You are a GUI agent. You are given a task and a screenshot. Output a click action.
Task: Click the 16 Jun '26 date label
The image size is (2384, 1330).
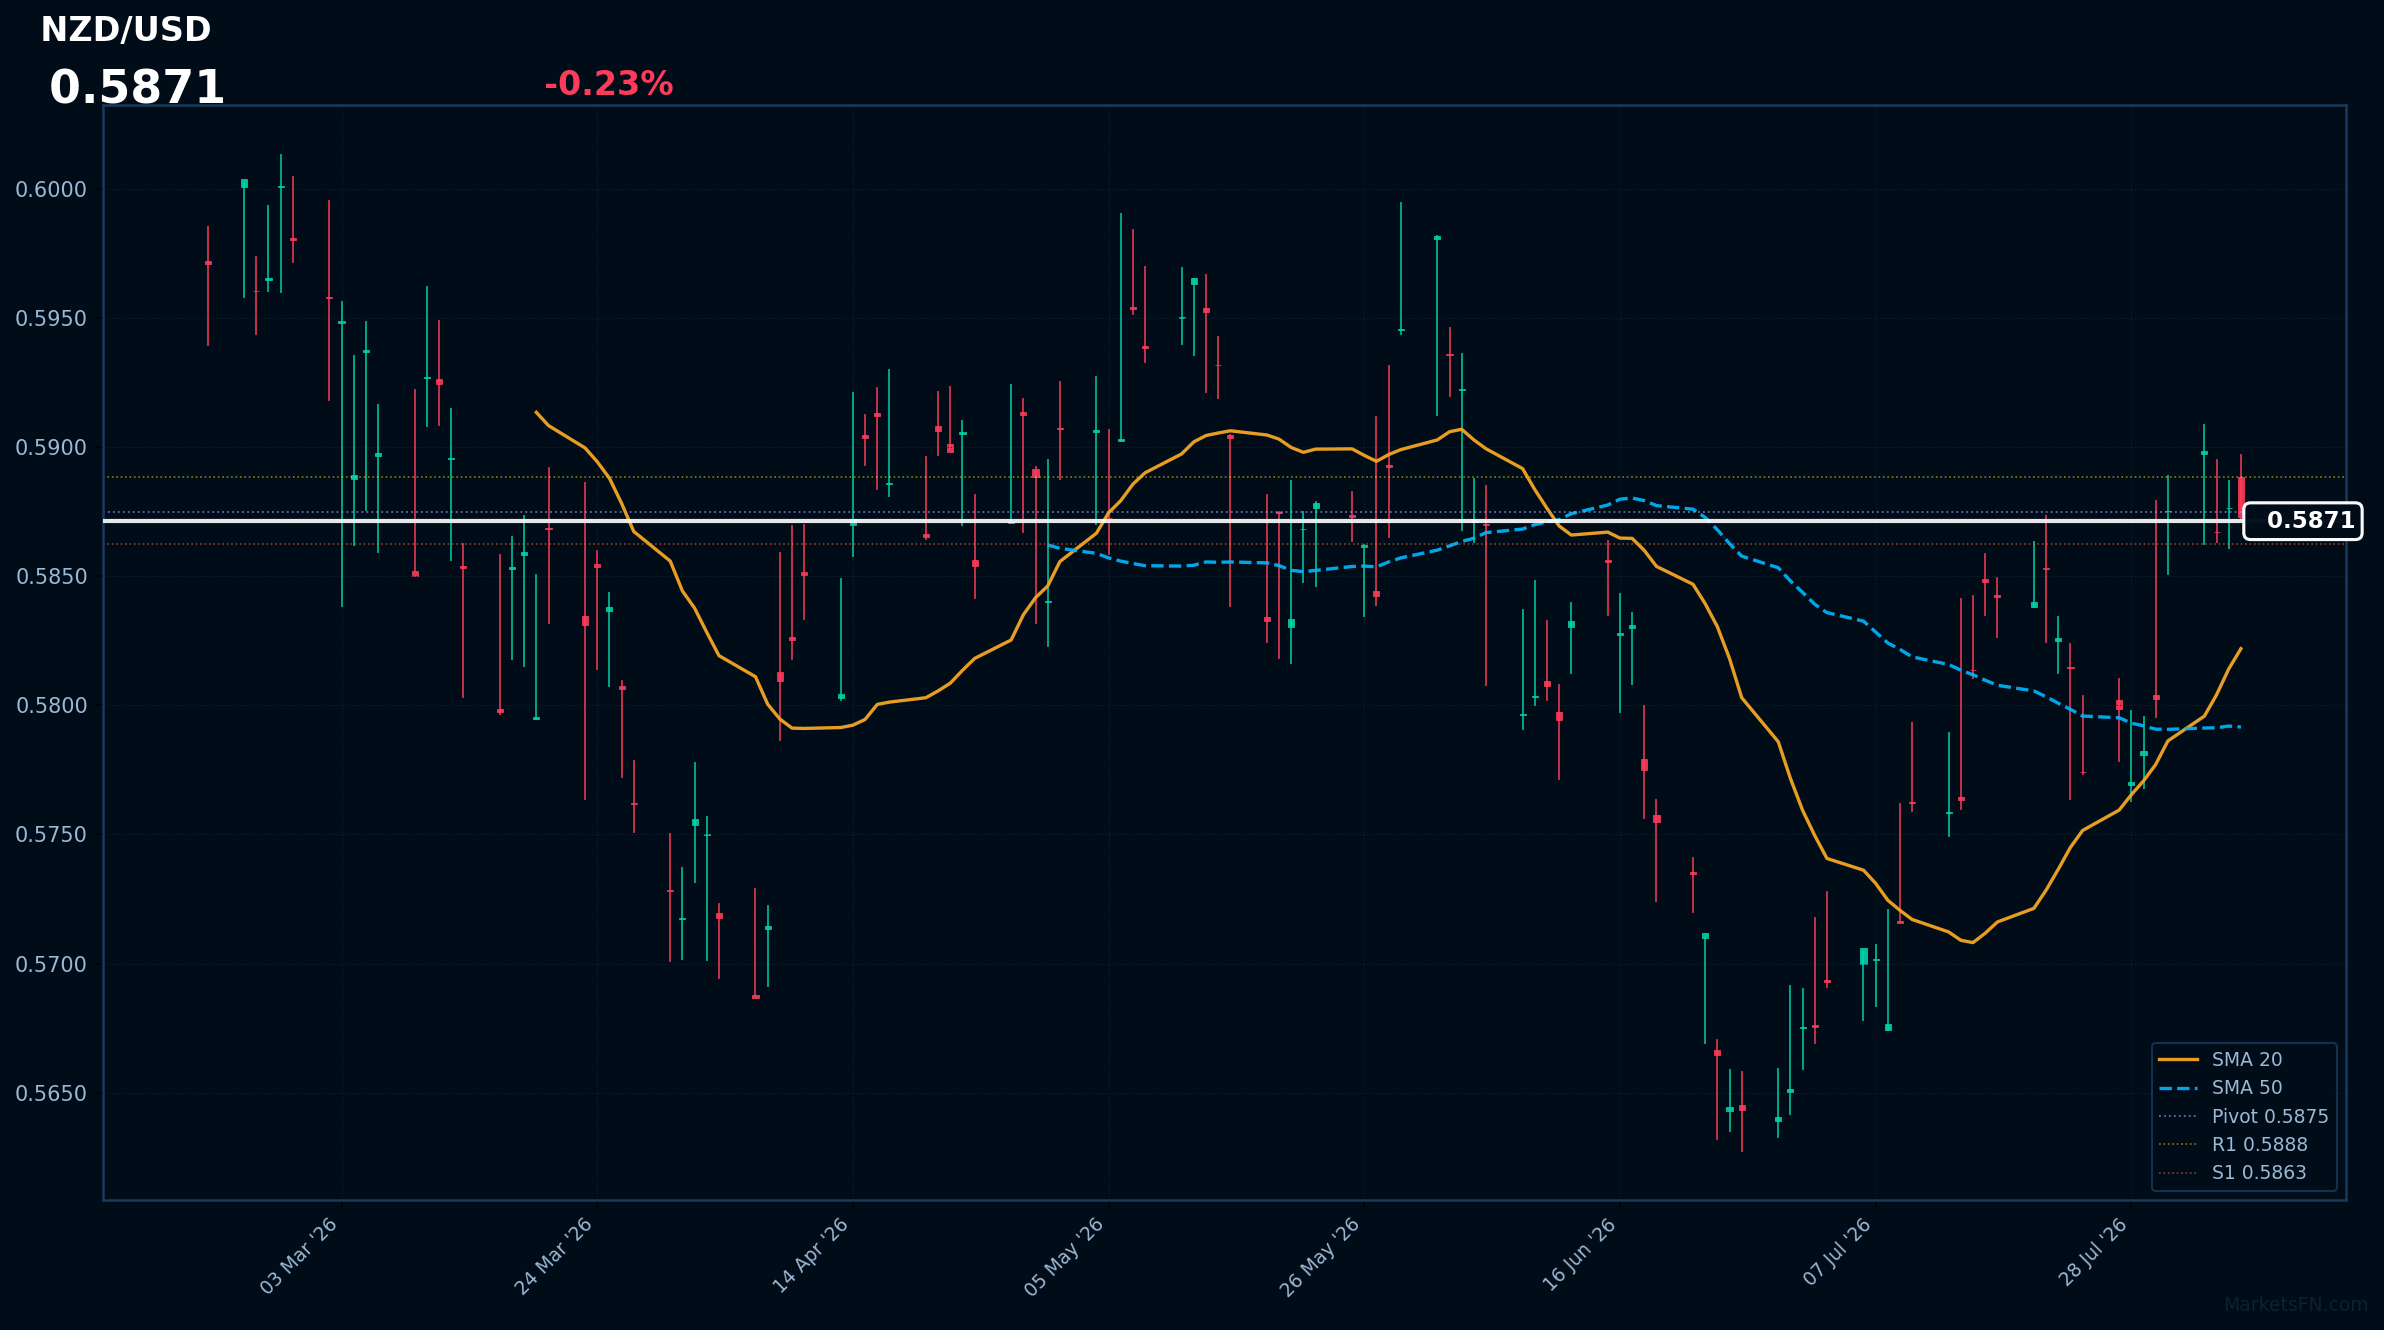click(x=1578, y=1256)
